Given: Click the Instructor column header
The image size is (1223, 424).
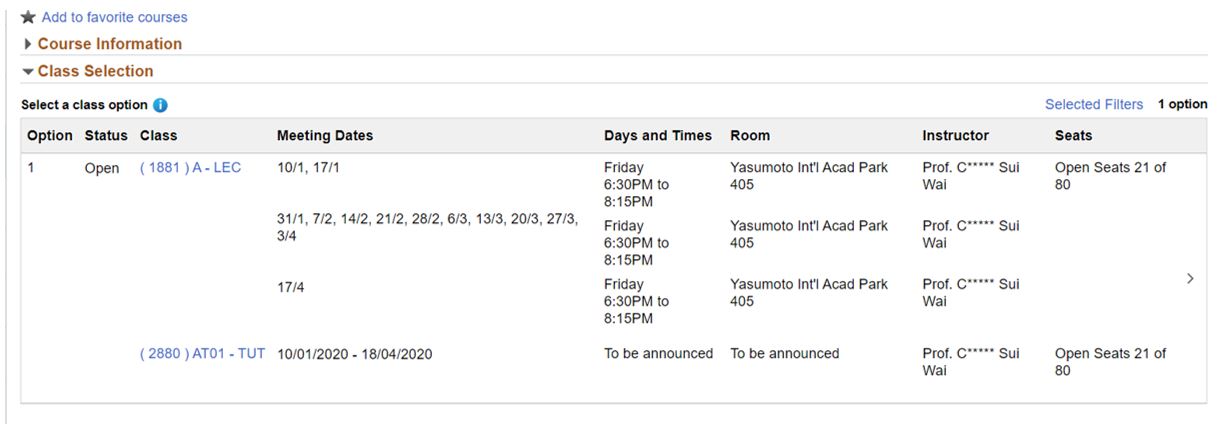Looking at the screenshot, I should tap(955, 135).
